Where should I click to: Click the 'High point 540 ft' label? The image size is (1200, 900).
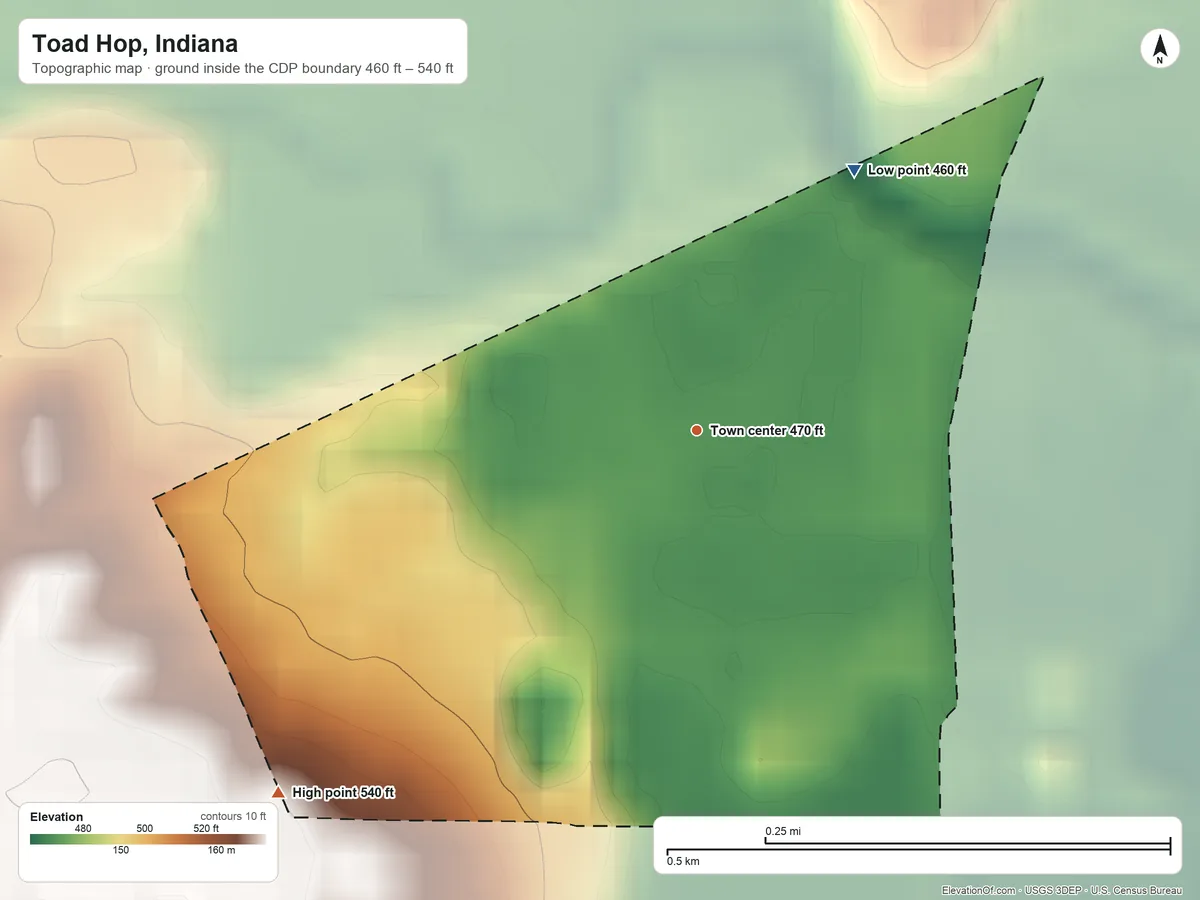(343, 793)
